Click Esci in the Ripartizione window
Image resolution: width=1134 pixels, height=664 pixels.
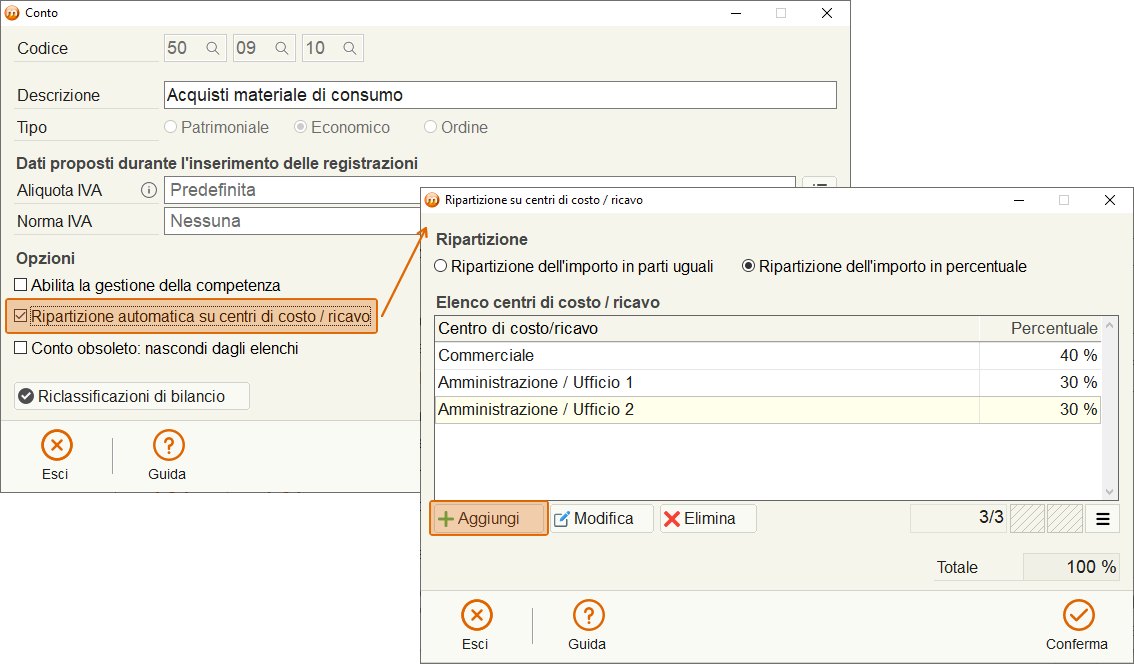tap(476, 626)
